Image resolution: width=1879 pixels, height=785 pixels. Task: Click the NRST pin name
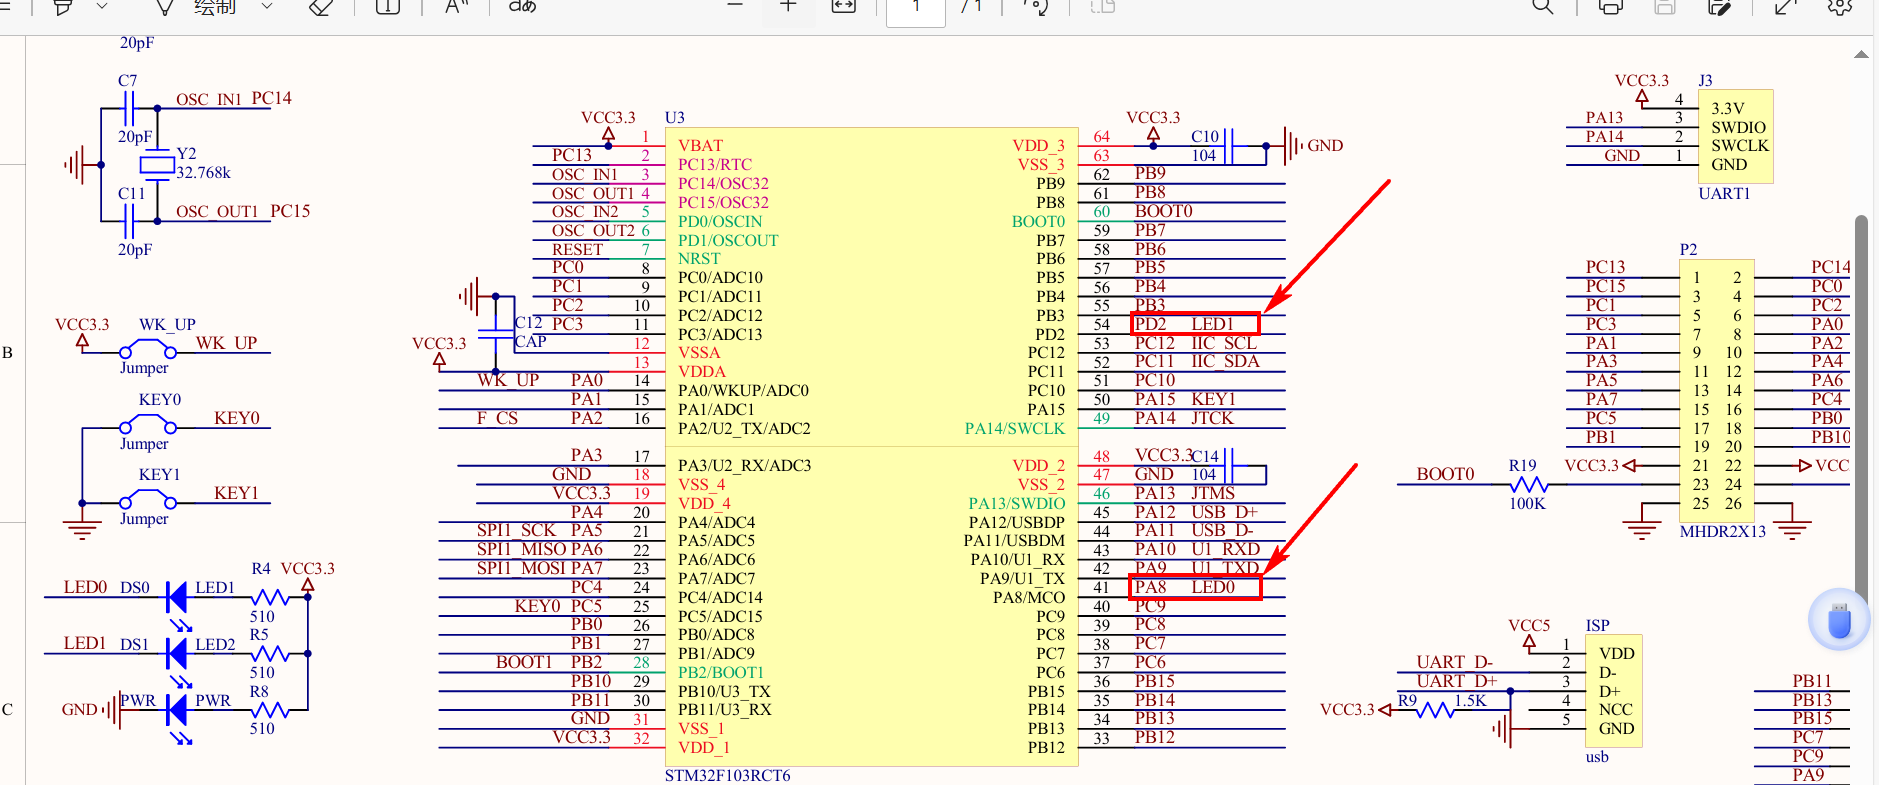click(699, 258)
